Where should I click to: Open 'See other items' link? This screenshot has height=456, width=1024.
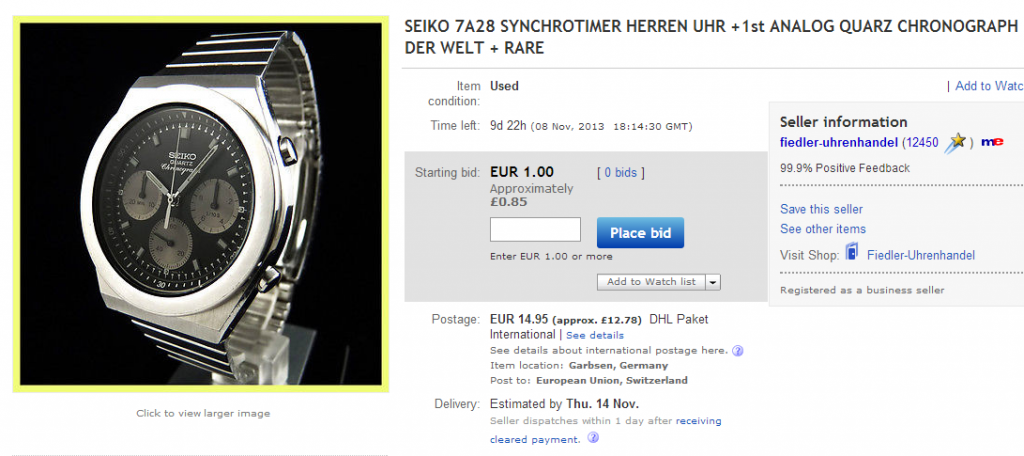(x=823, y=229)
